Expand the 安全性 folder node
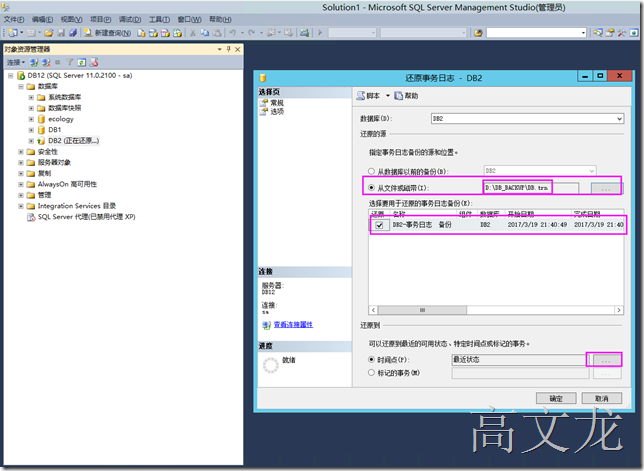 (x=21, y=152)
